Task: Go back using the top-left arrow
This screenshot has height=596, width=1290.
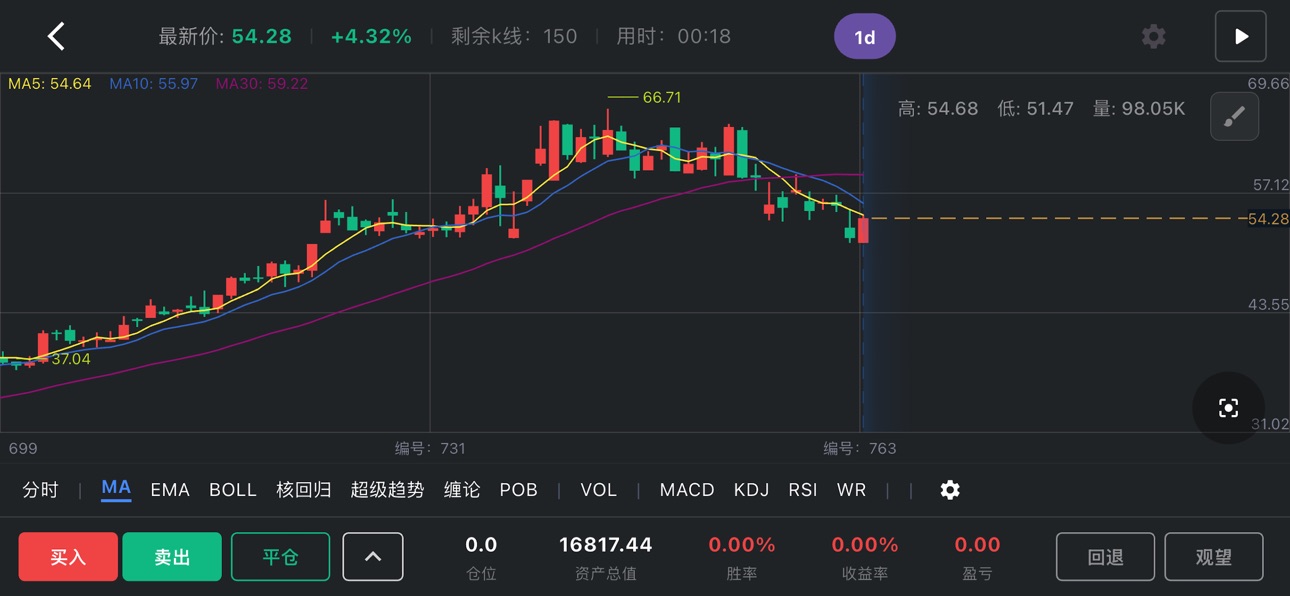Action: click(x=56, y=37)
